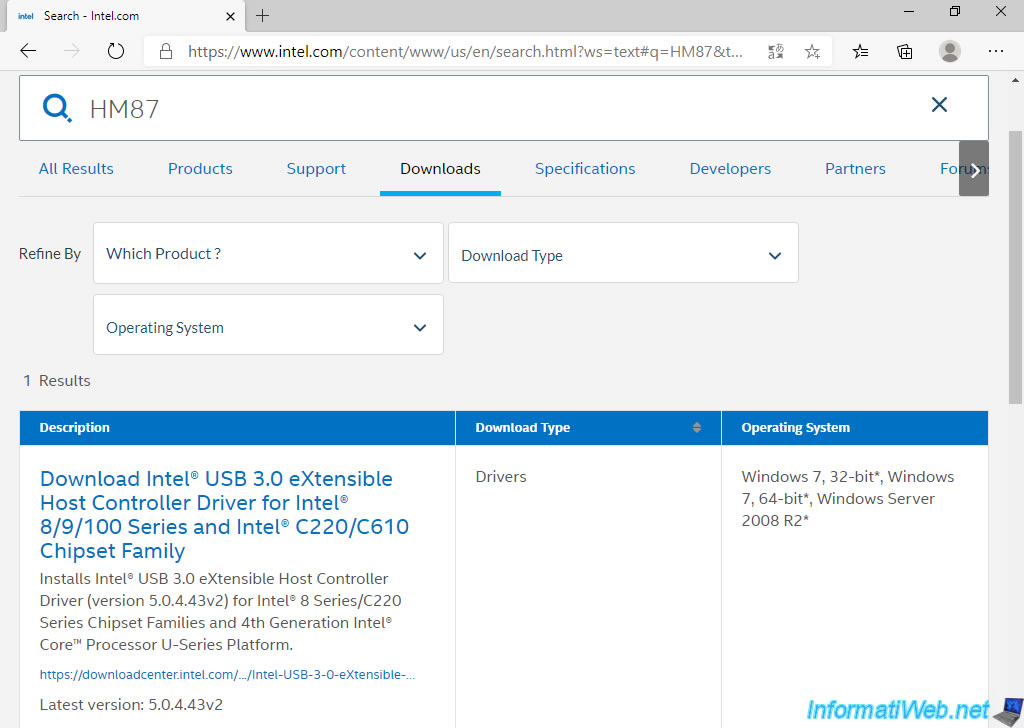
Task: Click the 'Refine By' label
Action: click(x=50, y=253)
